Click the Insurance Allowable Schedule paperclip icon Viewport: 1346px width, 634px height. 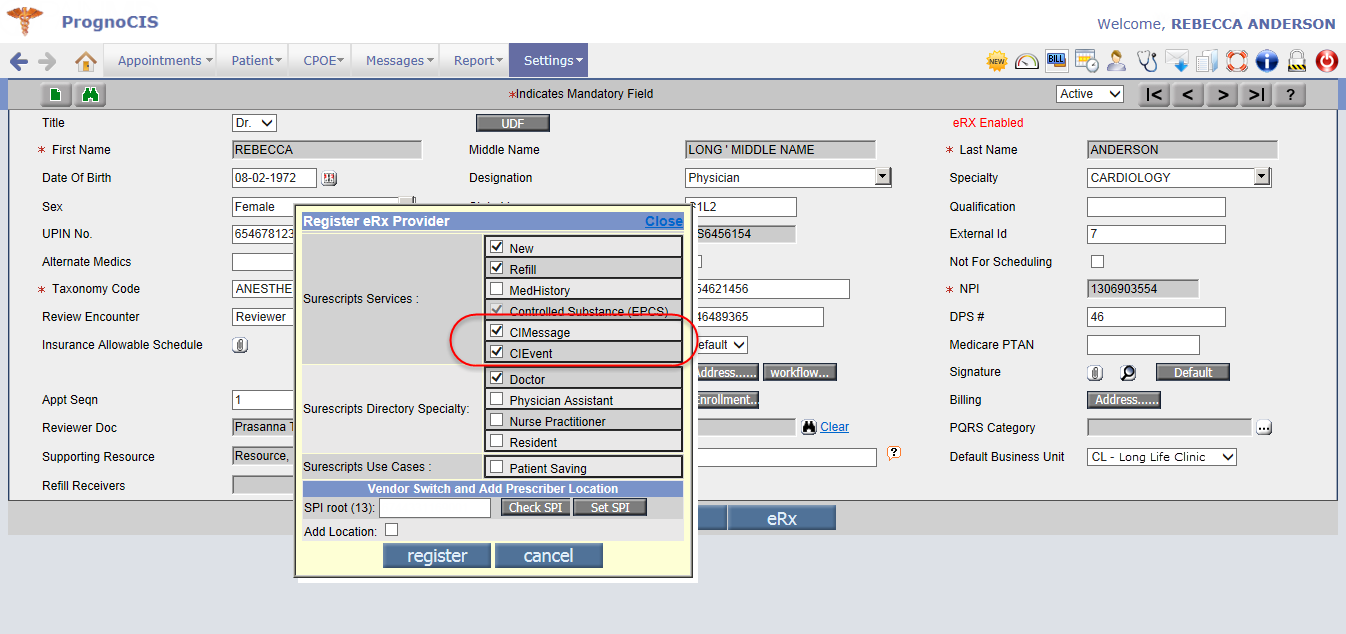240,345
